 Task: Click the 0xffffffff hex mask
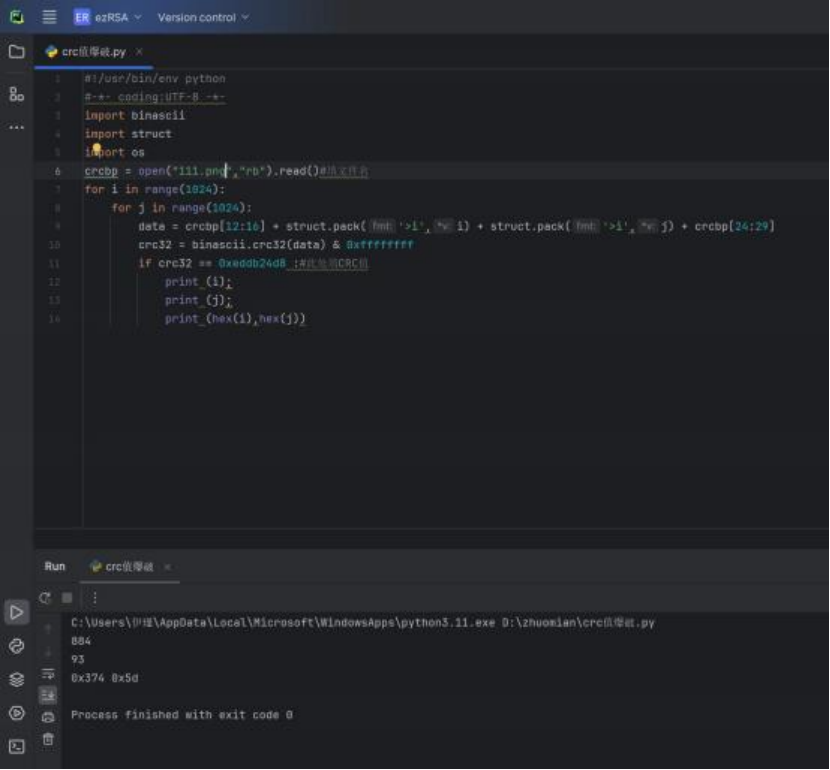point(380,245)
